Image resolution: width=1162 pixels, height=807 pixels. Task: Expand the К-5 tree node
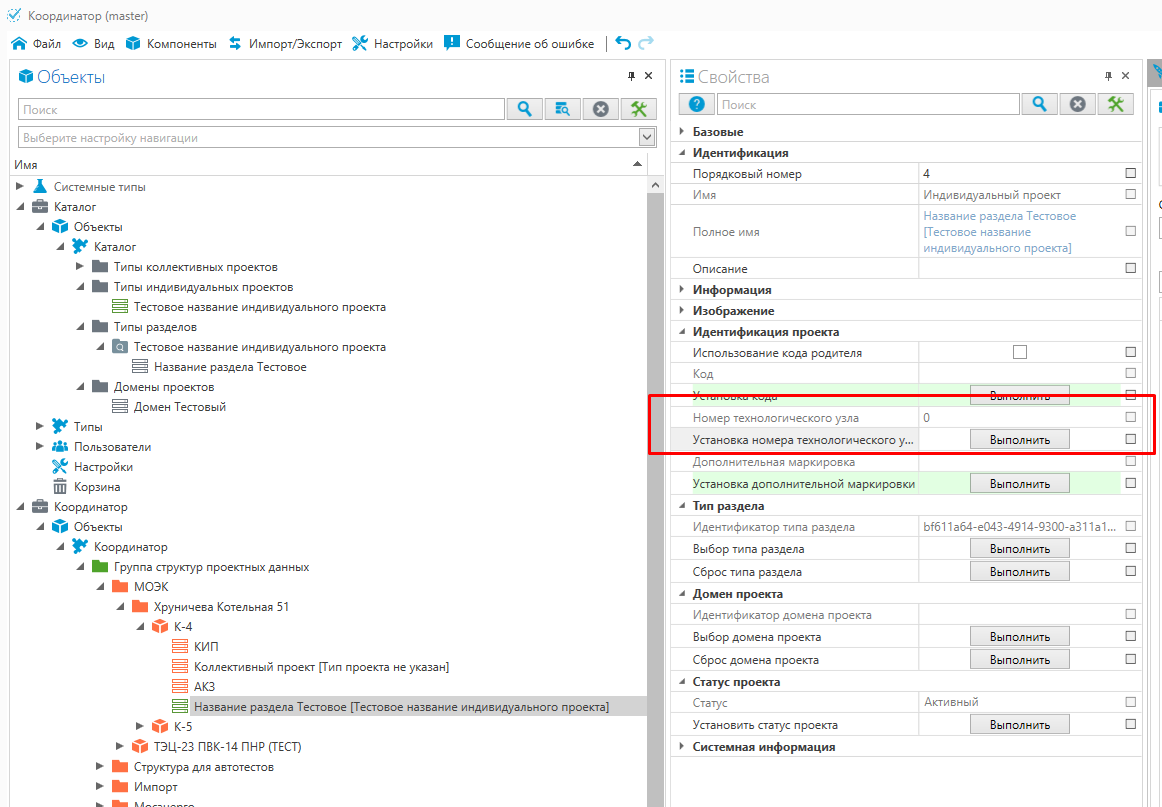[x=140, y=727]
